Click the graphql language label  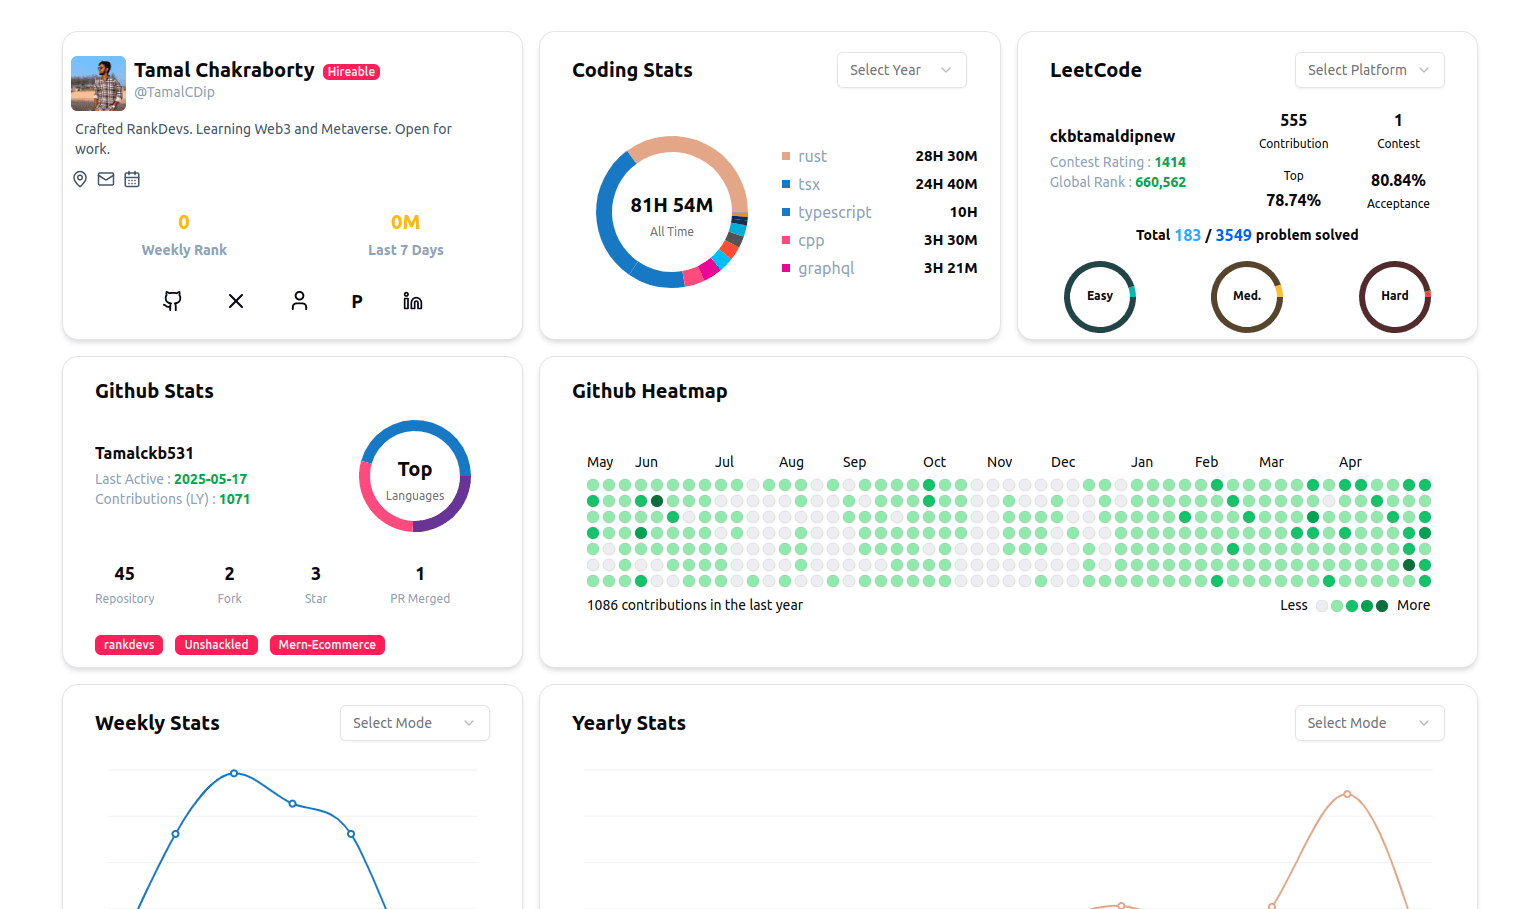(x=826, y=268)
